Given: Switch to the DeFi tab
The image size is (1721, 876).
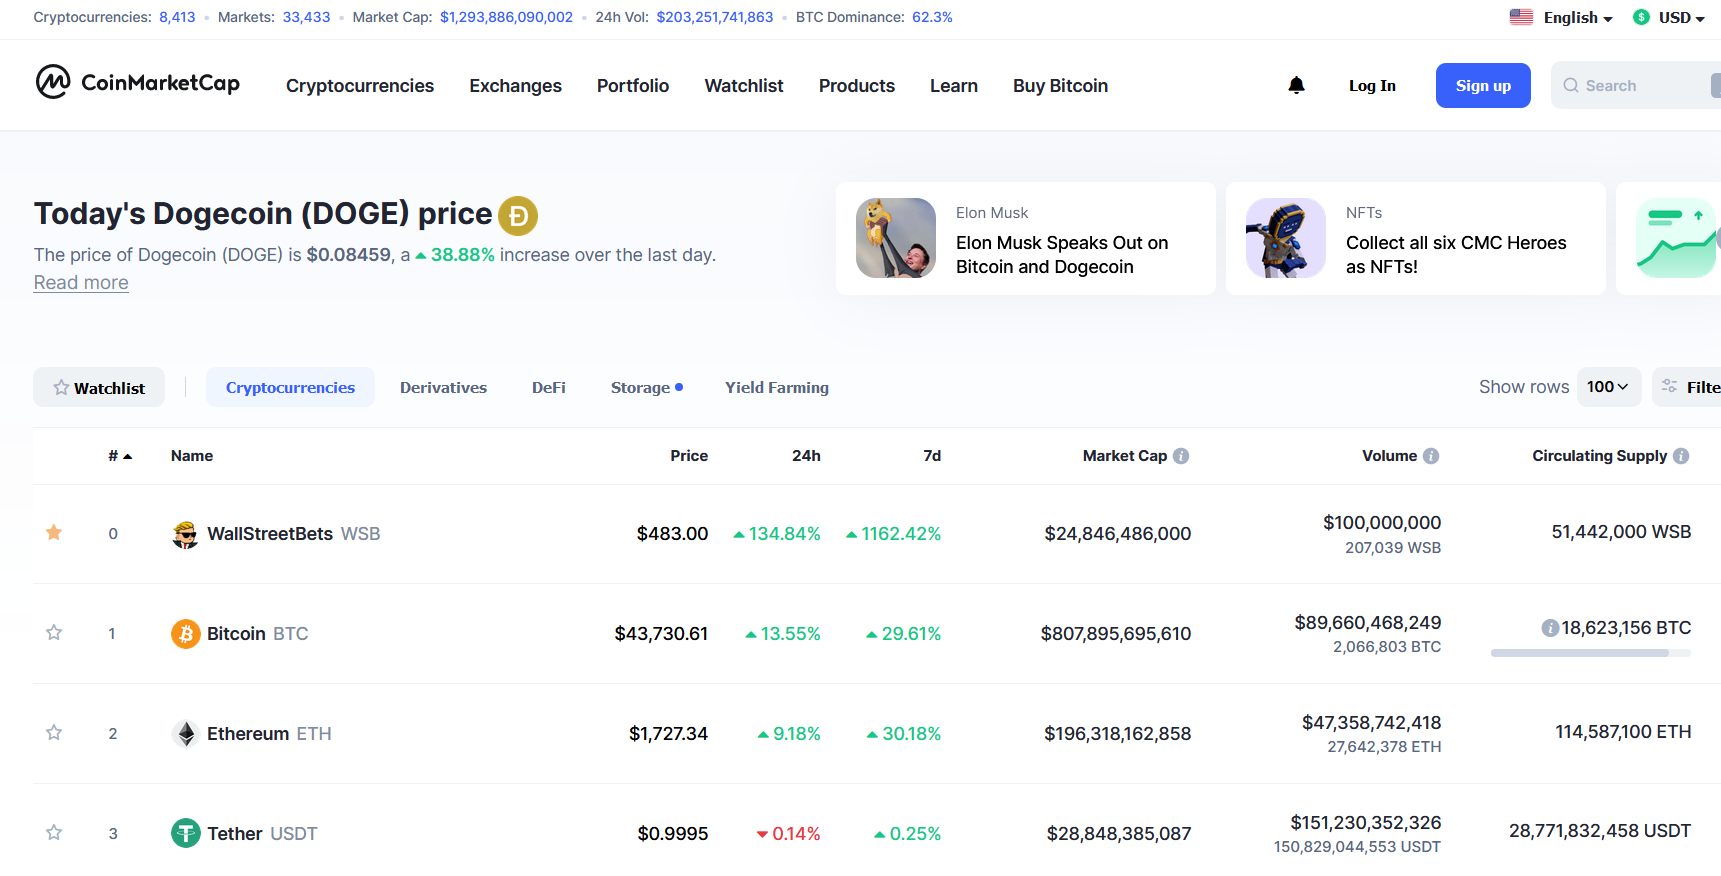Looking at the screenshot, I should point(549,387).
